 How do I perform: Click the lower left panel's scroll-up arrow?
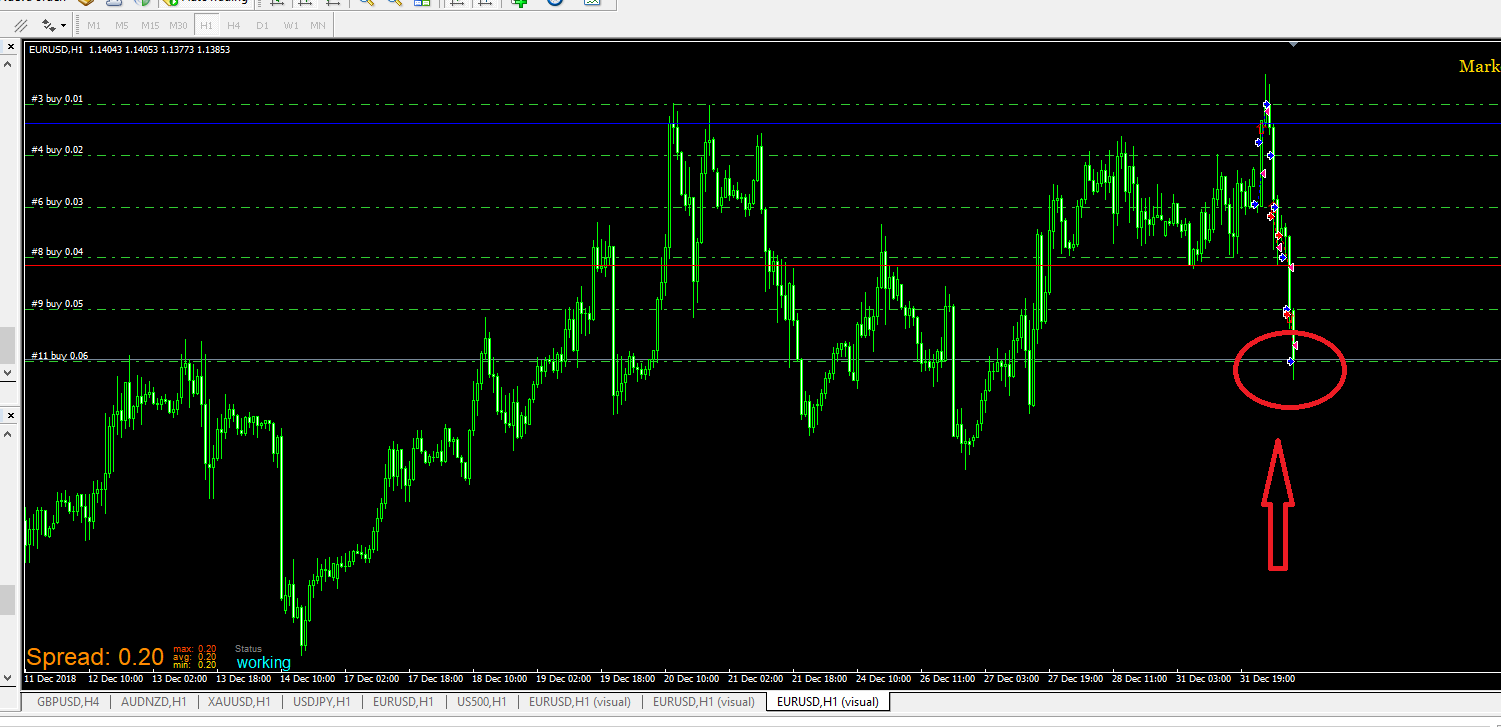[x=8, y=433]
